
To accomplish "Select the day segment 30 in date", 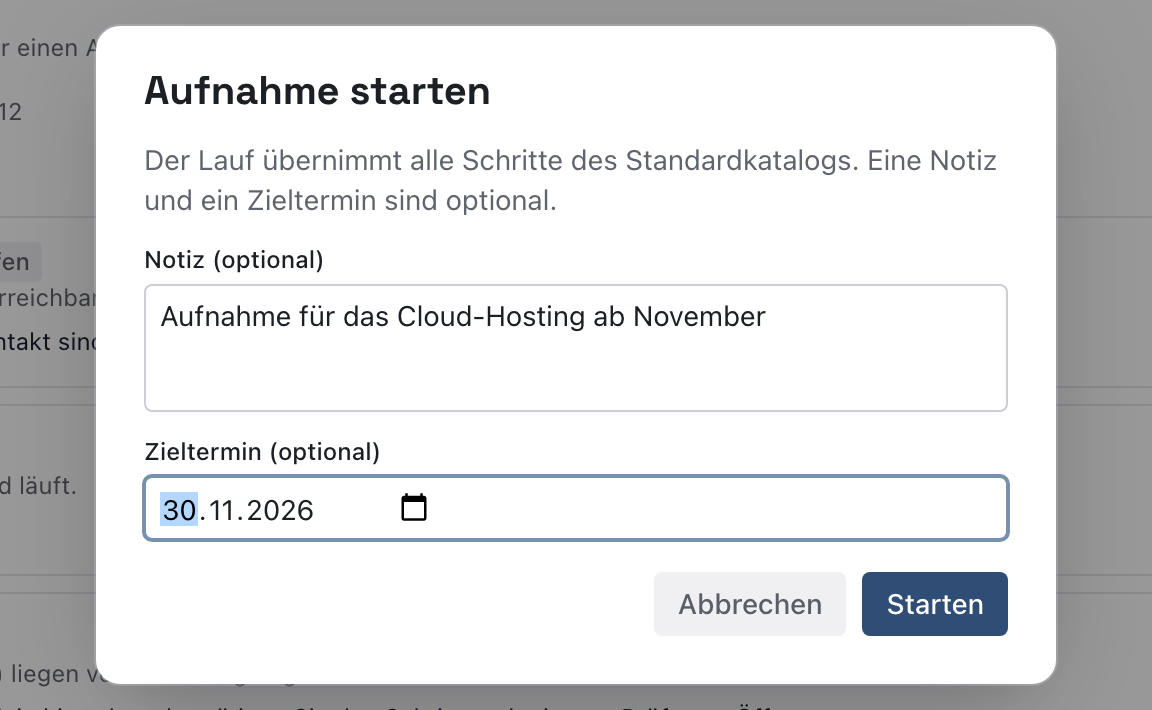I will pyautogui.click(x=179, y=510).
